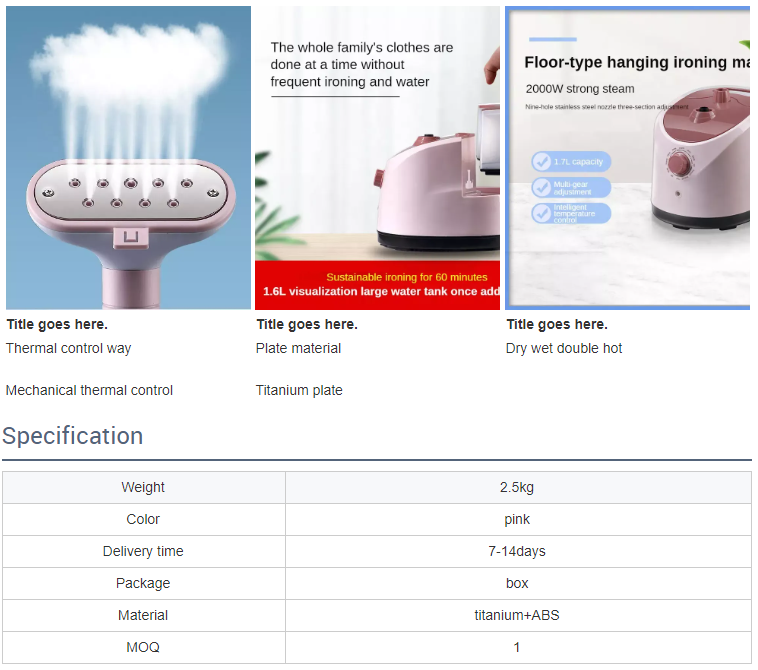Open the 1.6L water tank product image
The width and height of the screenshot is (758, 670).
(x=378, y=158)
